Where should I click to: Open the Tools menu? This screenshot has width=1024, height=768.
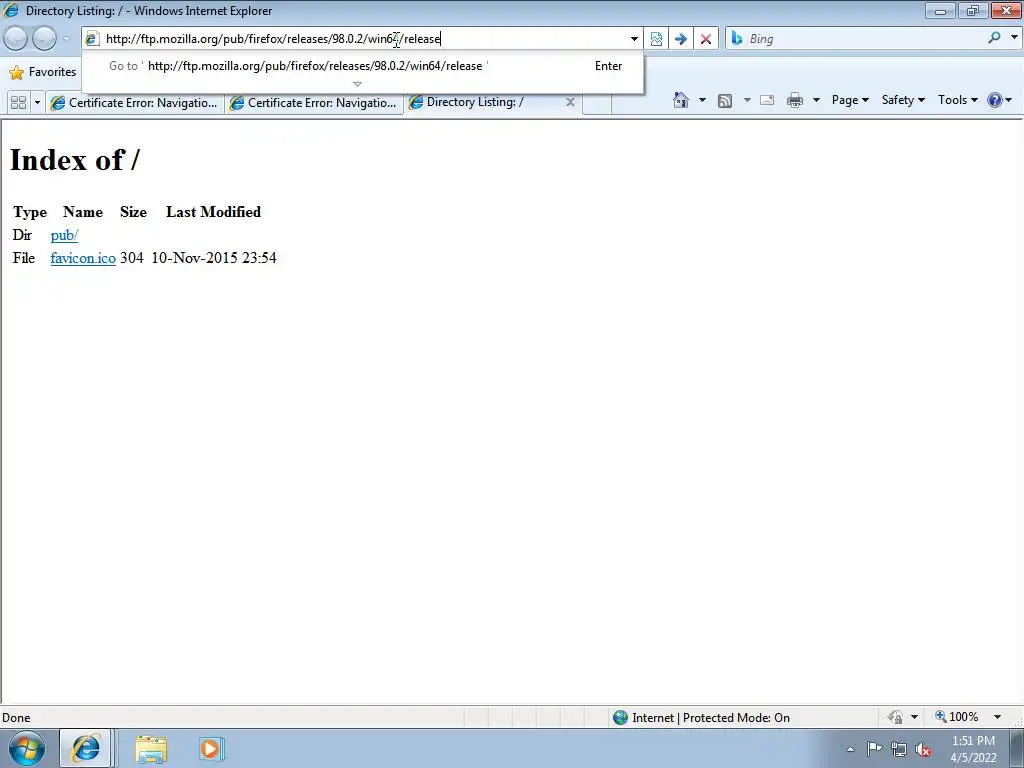(x=957, y=100)
